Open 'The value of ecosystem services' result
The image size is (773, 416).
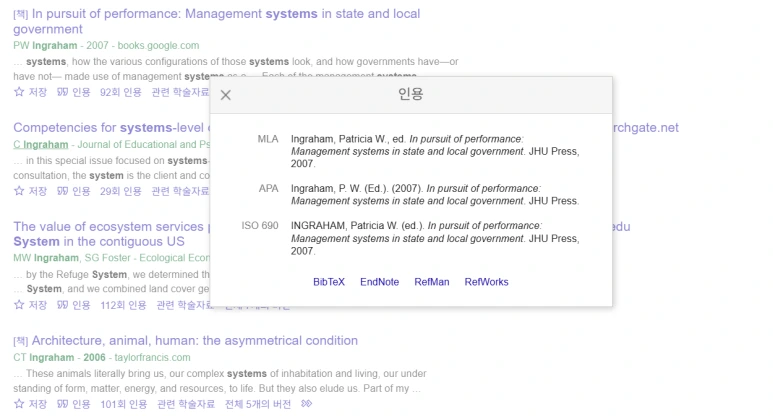(111, 234)
